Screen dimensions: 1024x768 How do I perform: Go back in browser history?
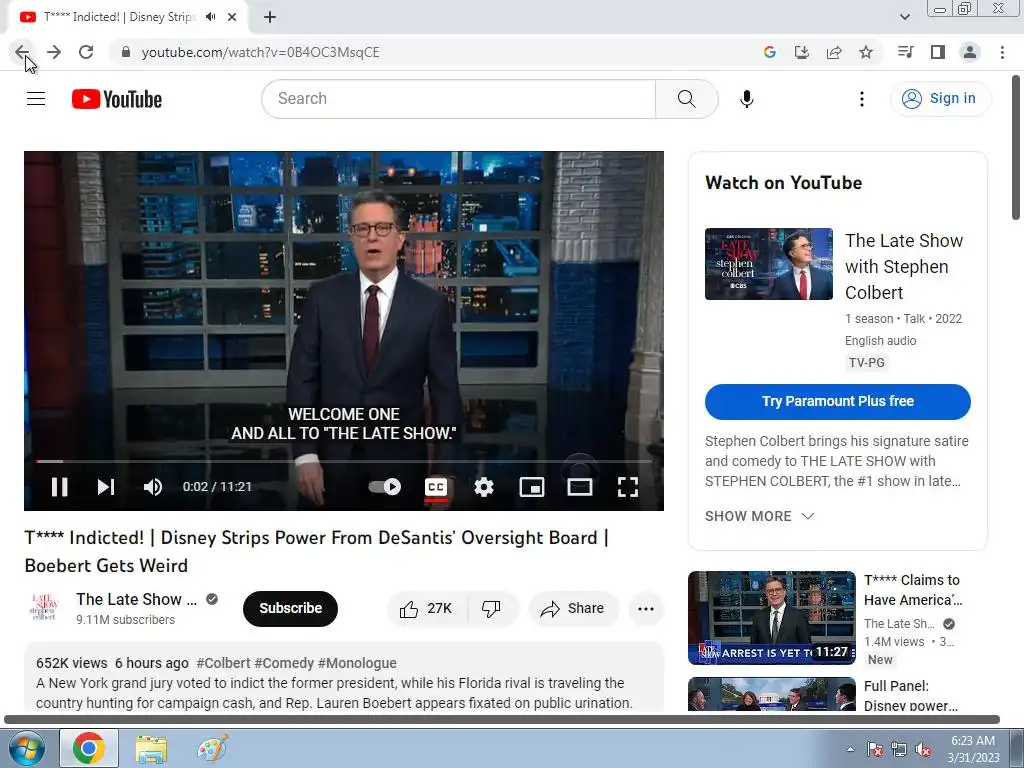tap(22, 52)
